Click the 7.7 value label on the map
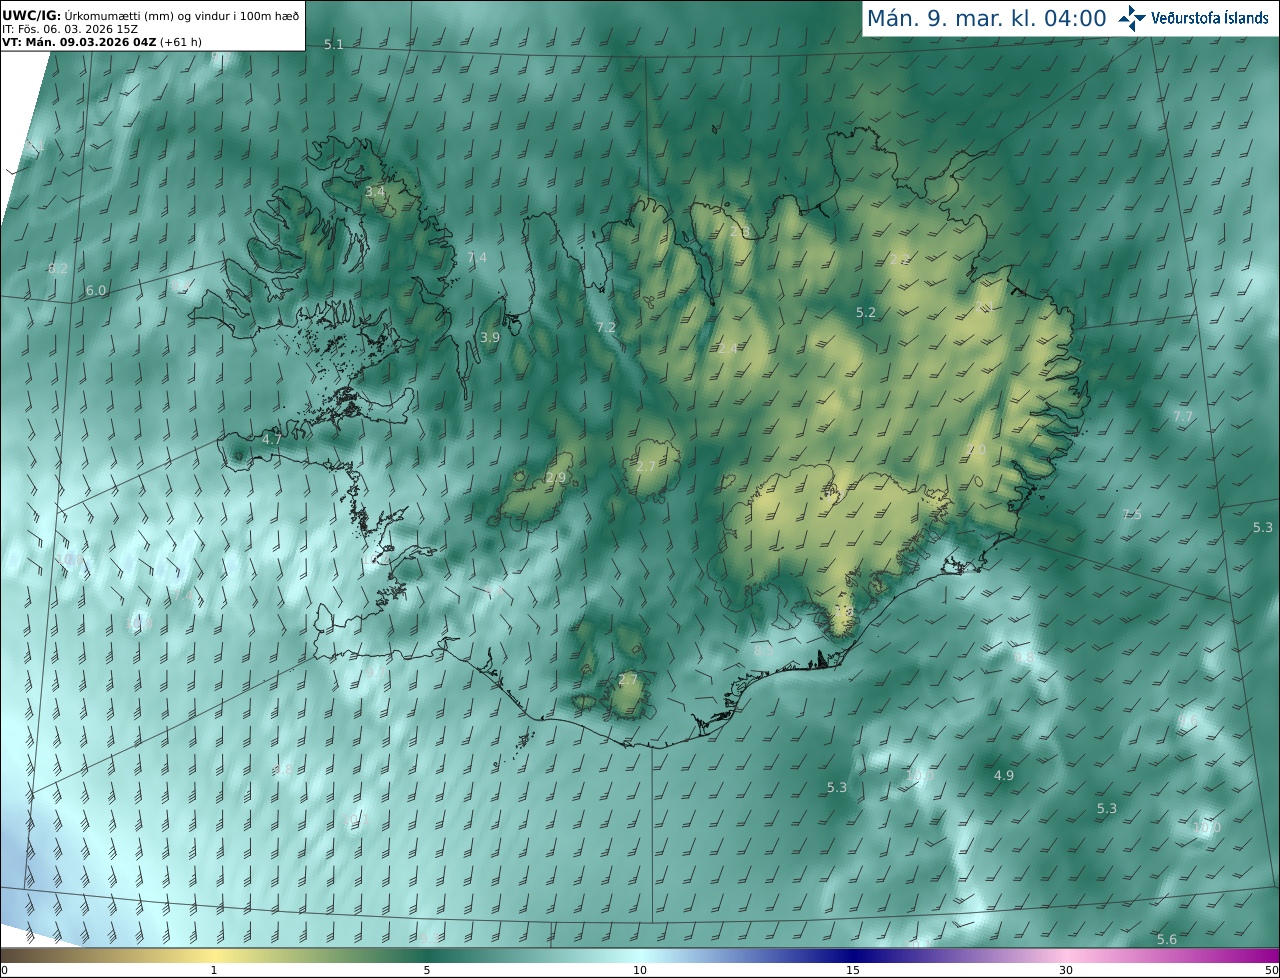This screenshot has height=978, width=1280. tap(1183, 416)
